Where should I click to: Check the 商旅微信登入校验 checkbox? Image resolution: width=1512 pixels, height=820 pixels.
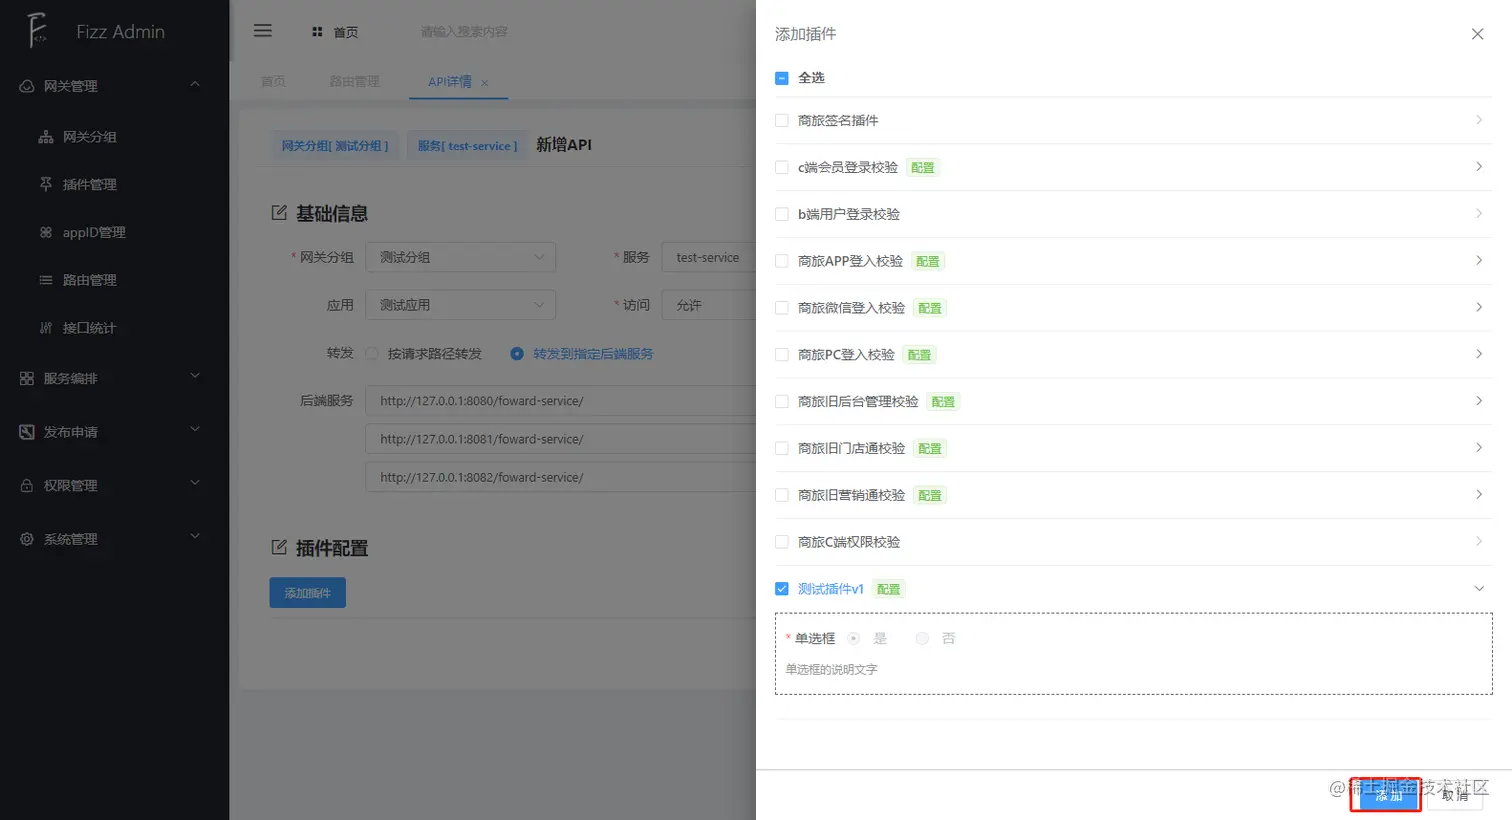point(782,308)
